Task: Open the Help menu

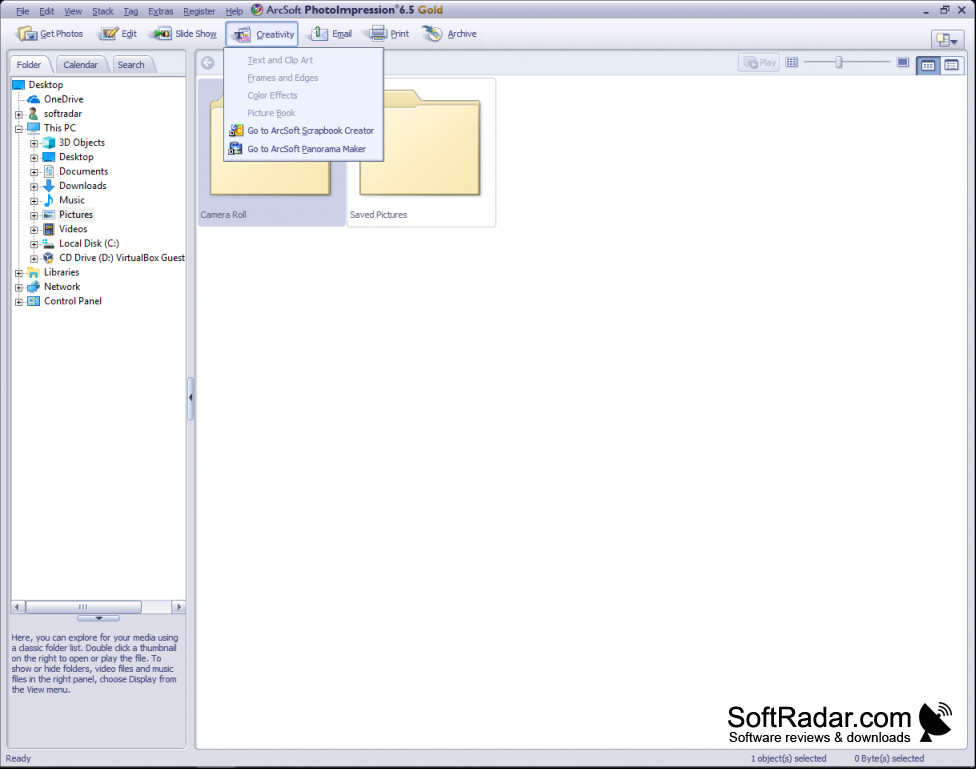Action: [x=234, y=11]
